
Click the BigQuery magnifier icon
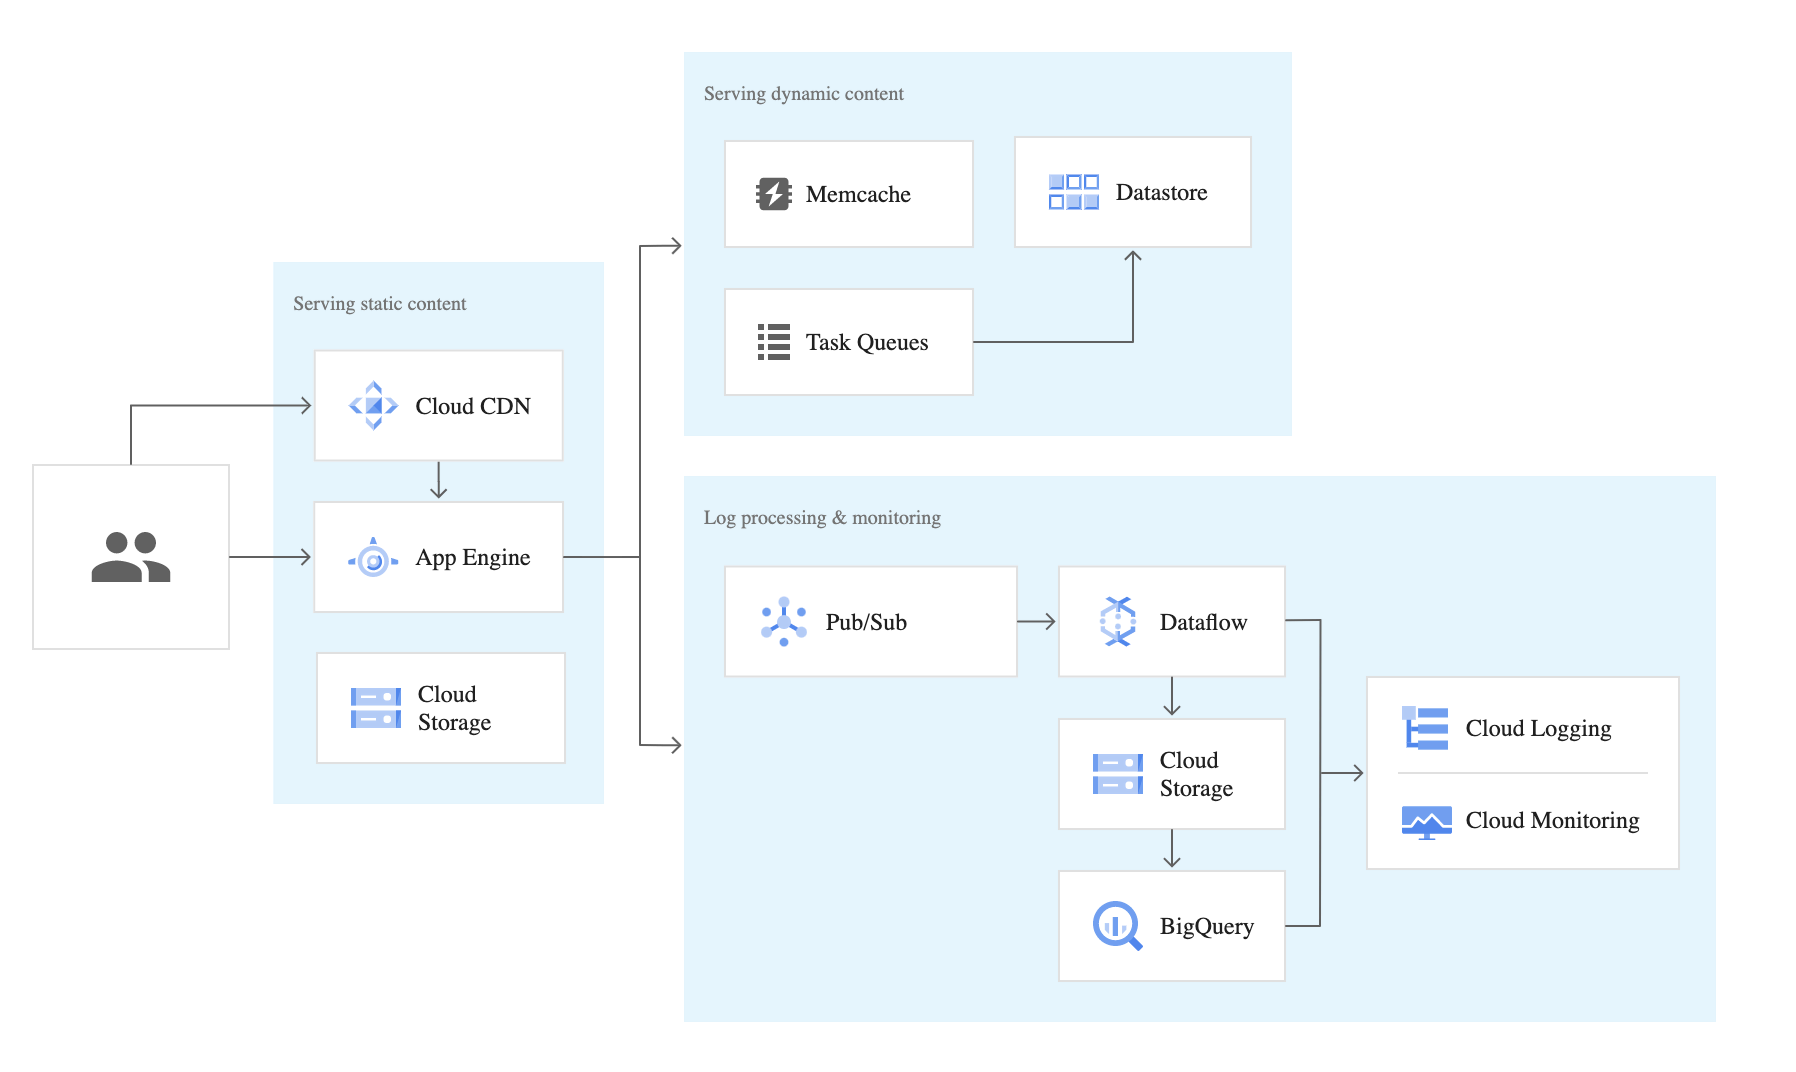click(x=1118, y=926)
